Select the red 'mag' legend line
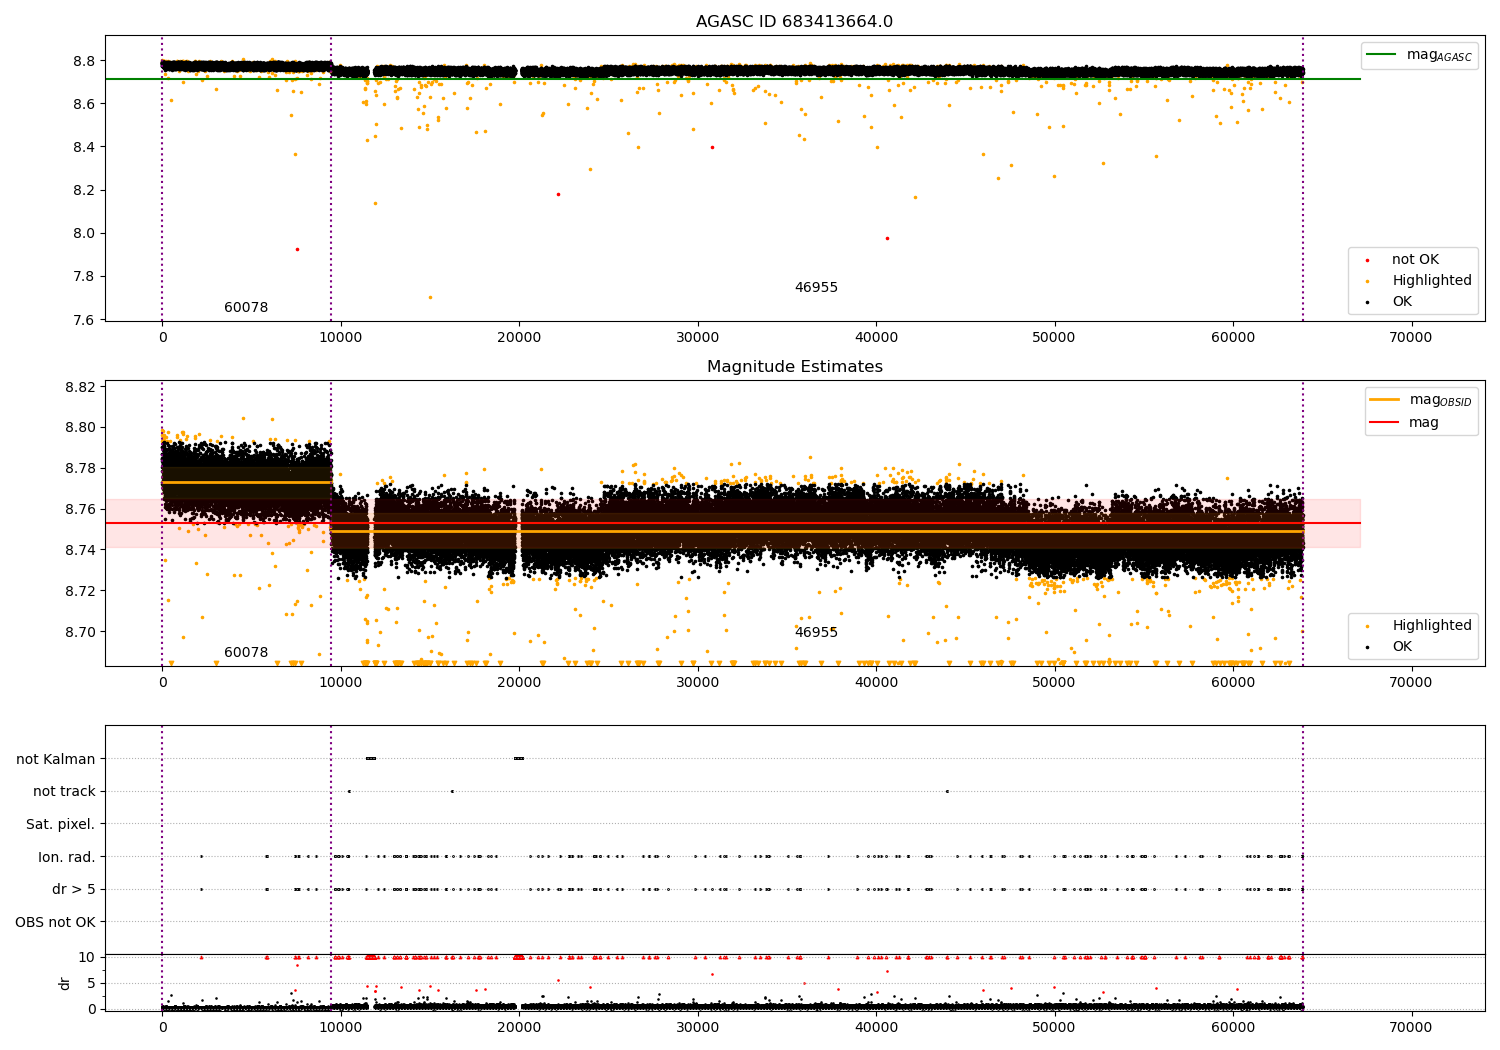This screenshot has height=1050, width=1500. [1384, 423]
